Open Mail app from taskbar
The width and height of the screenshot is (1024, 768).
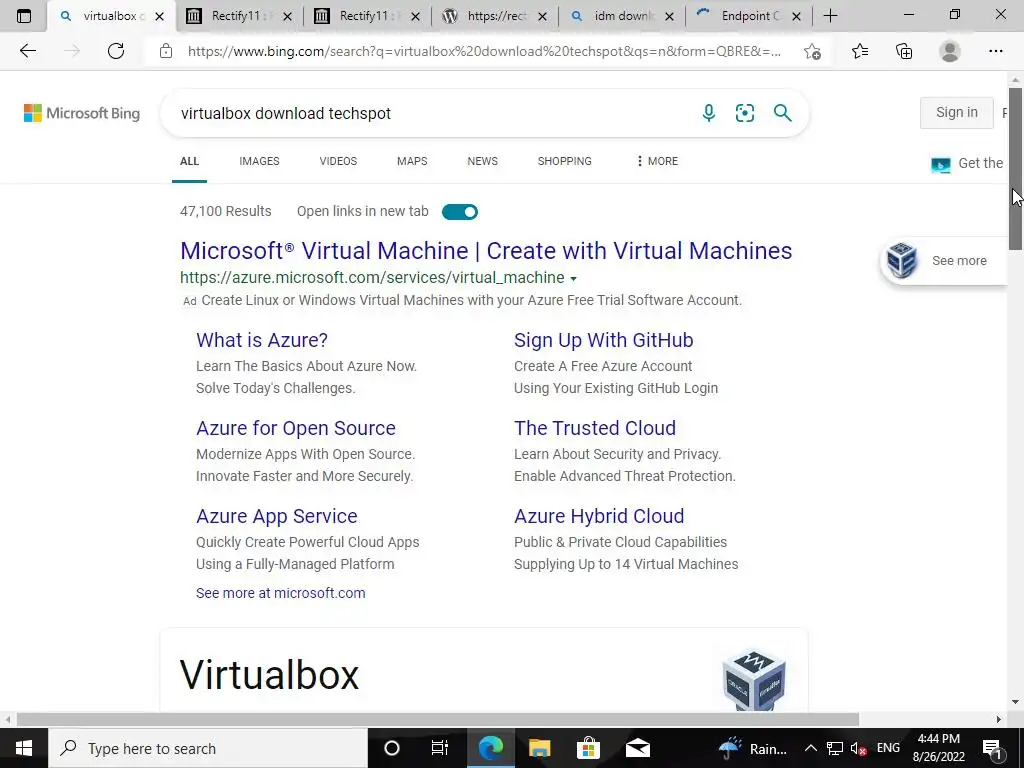pyautogui.click(x=637, y=748)
